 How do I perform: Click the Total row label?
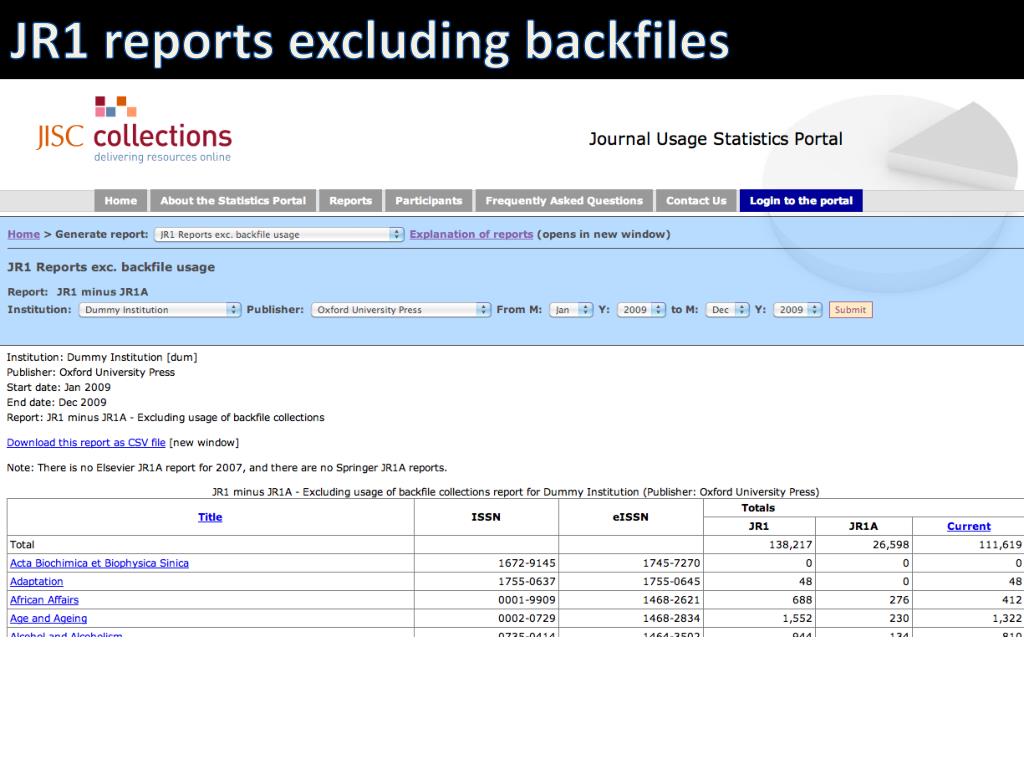pyautogui.click(x=22, y=545)
